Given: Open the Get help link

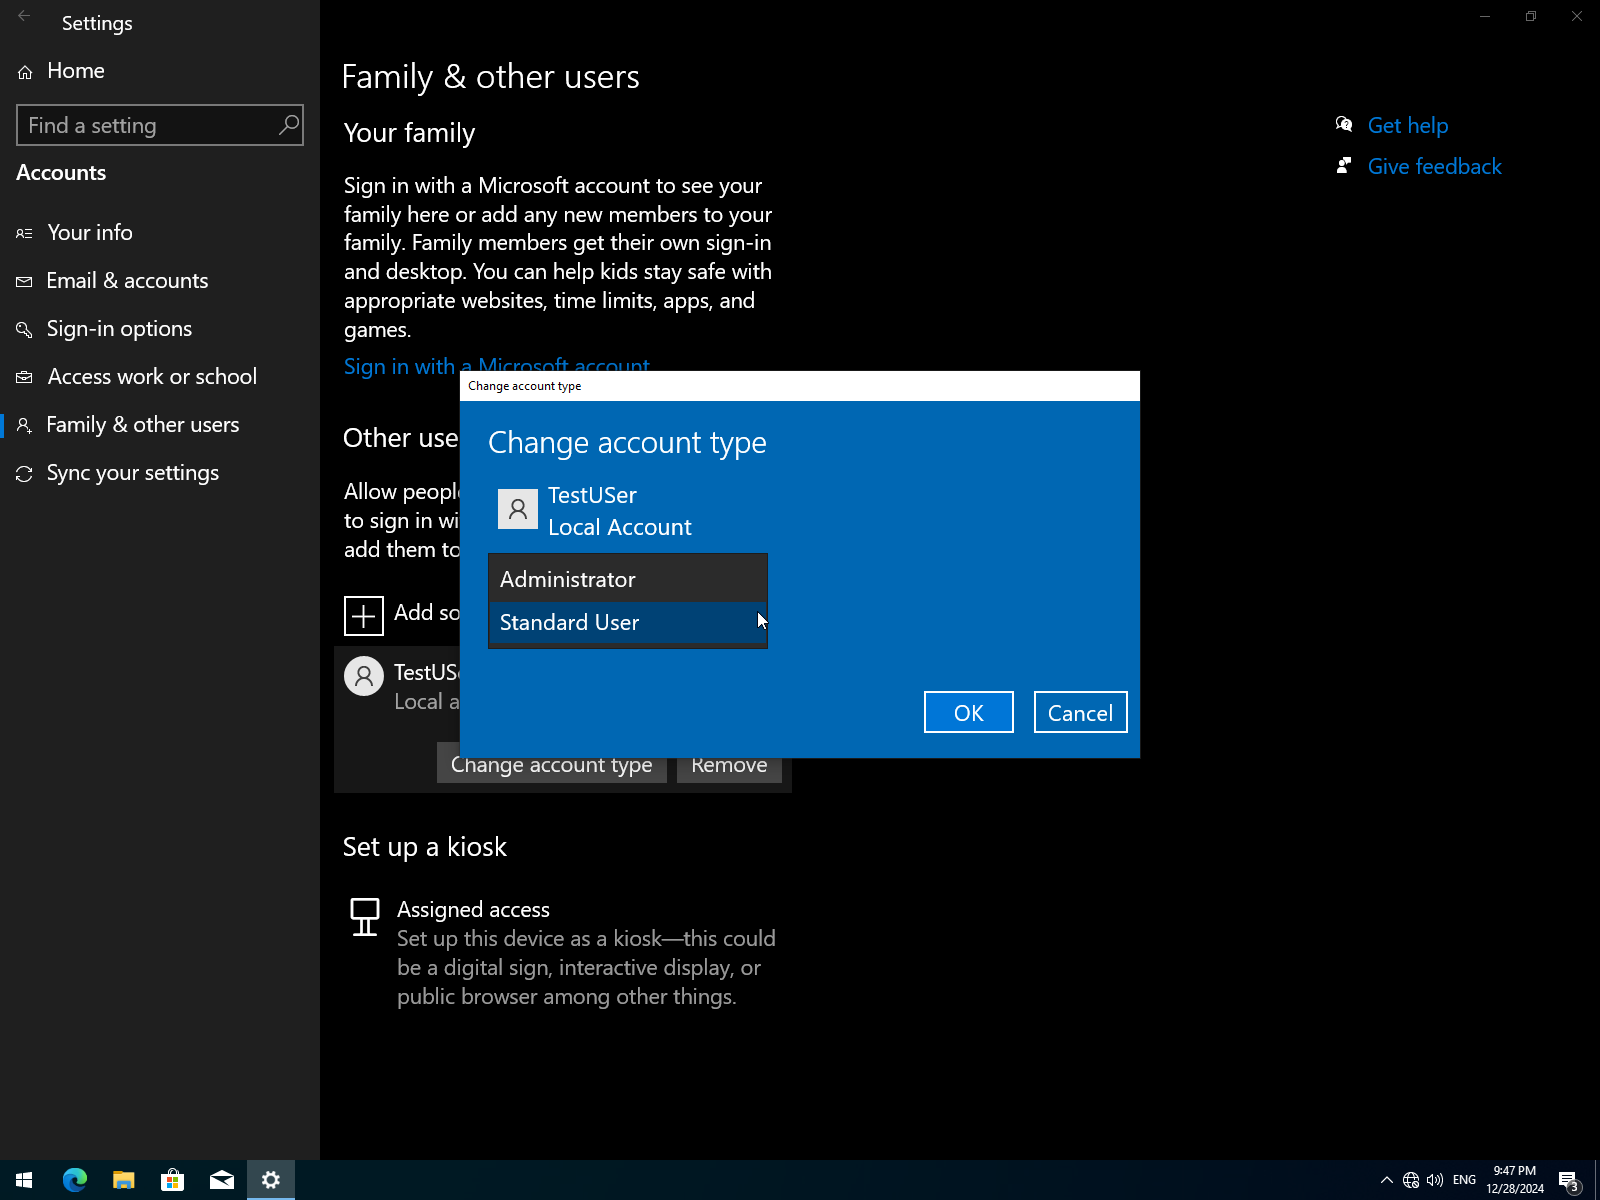Looking at the screenshot, I should coord(1407,126).
